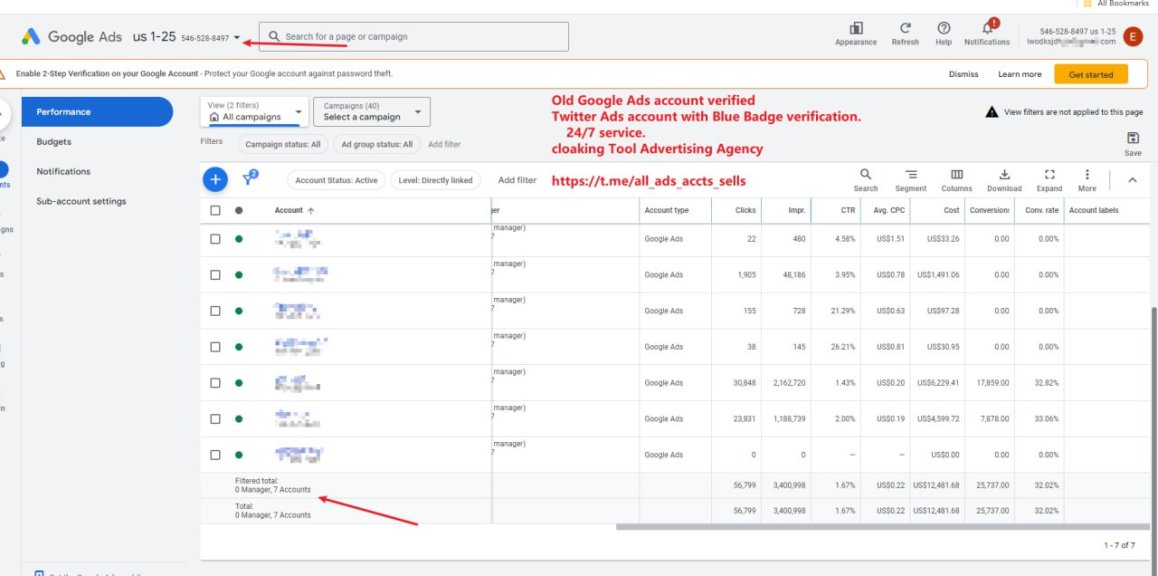Check the row with 155 clicks
This screenshot has height=576, width=1158.
pos(215,311)
